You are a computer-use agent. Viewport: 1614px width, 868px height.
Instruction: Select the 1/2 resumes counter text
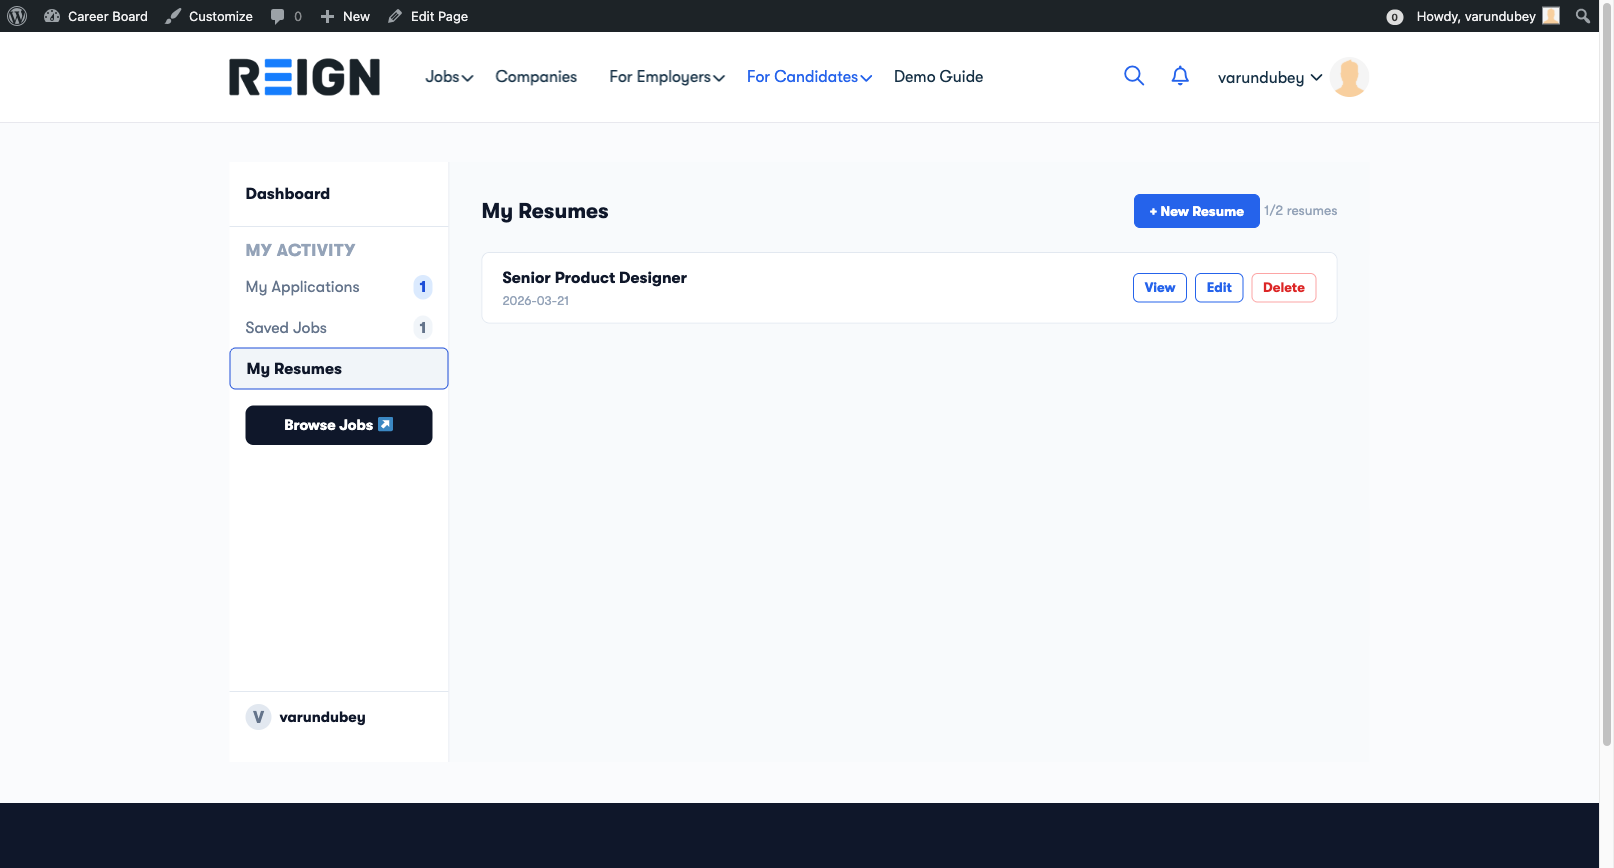pos(1300,211)
